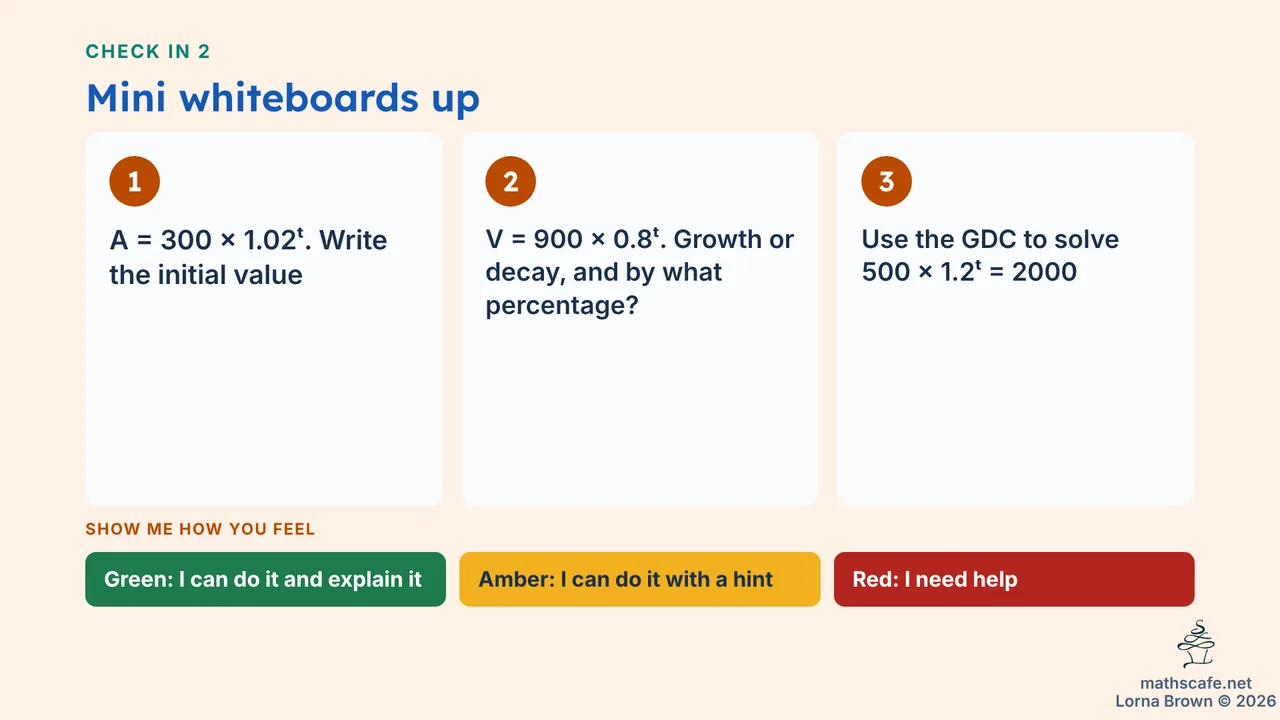
Task: Click the orange number 1 badge
Action: click(x=135, y=182)
